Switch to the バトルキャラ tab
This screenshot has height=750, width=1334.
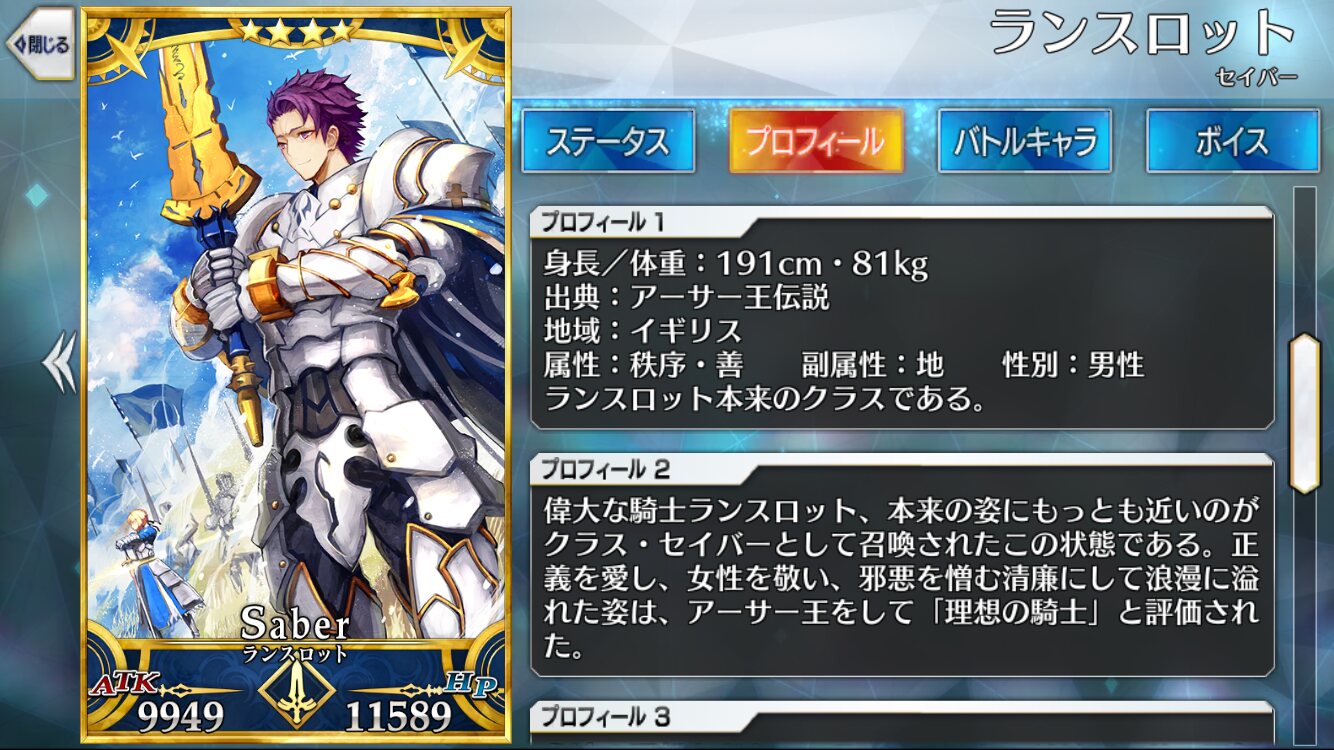[1025, 141]
